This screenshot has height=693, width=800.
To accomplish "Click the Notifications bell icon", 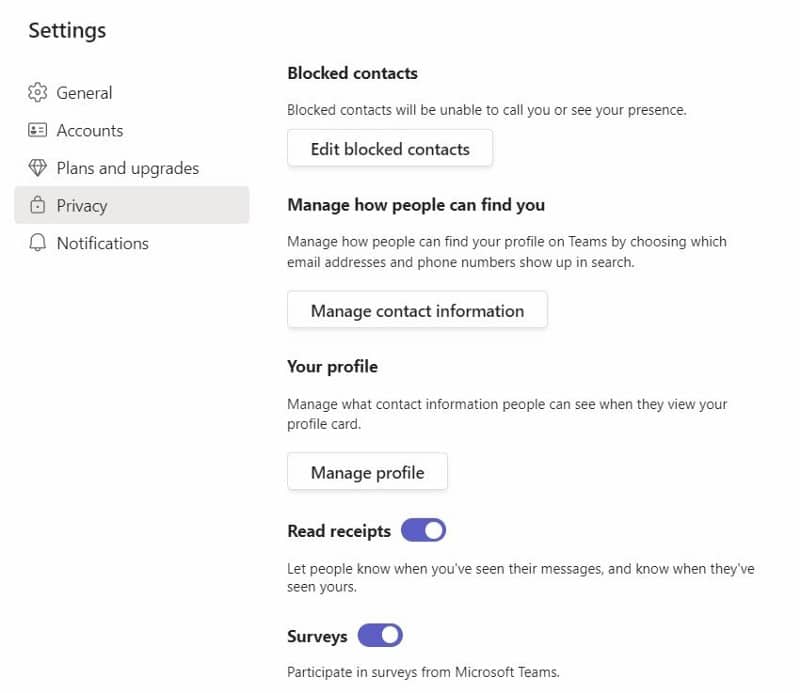I will pos(38,243).
